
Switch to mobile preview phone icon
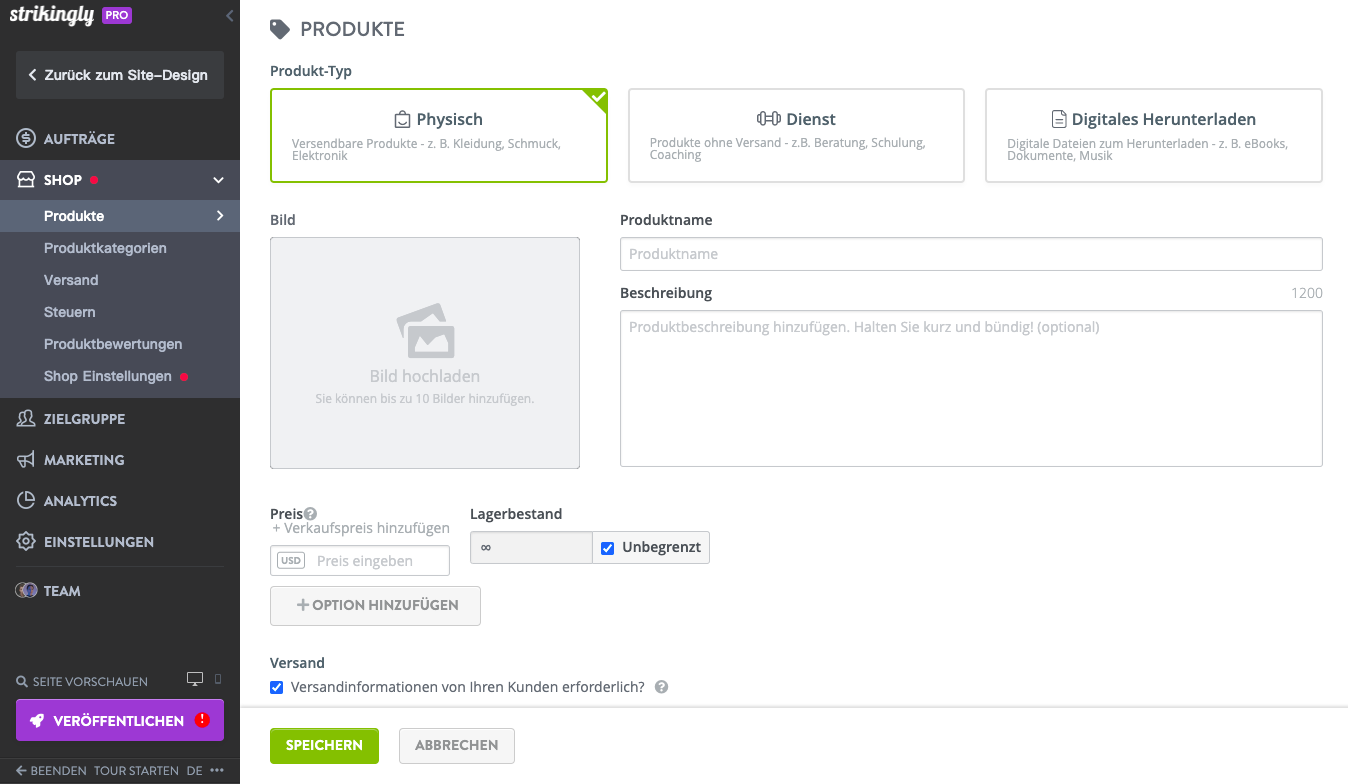tap(219, 680)
